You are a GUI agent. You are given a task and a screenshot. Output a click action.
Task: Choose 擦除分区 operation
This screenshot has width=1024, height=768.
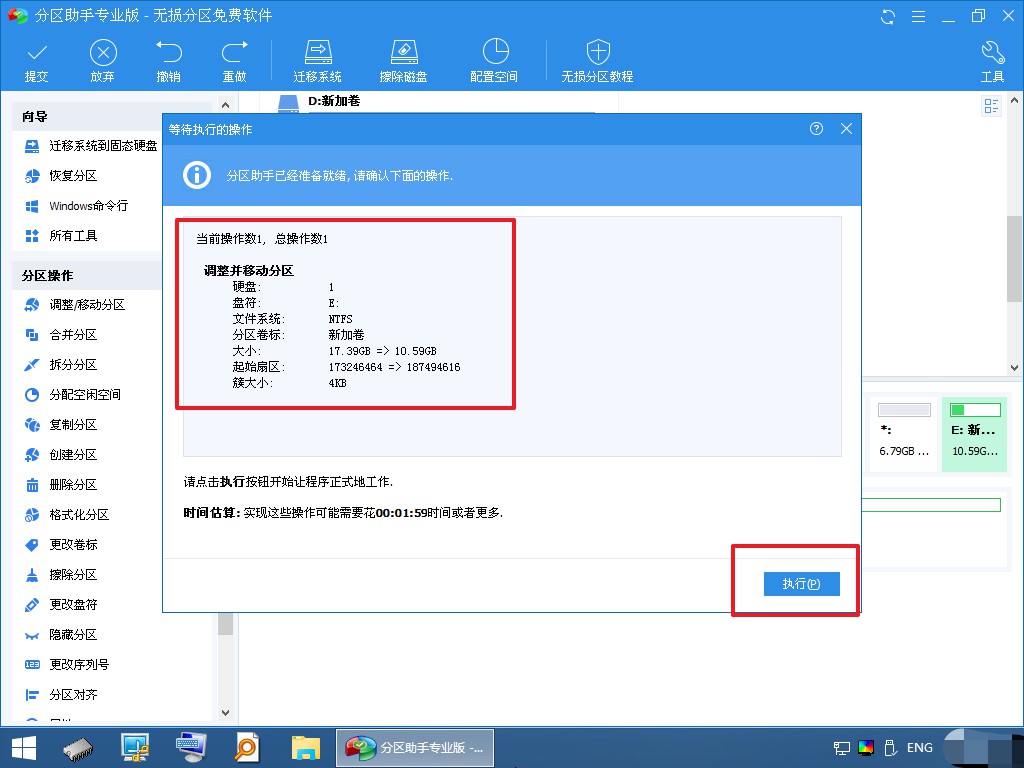(x=61, y=575)
